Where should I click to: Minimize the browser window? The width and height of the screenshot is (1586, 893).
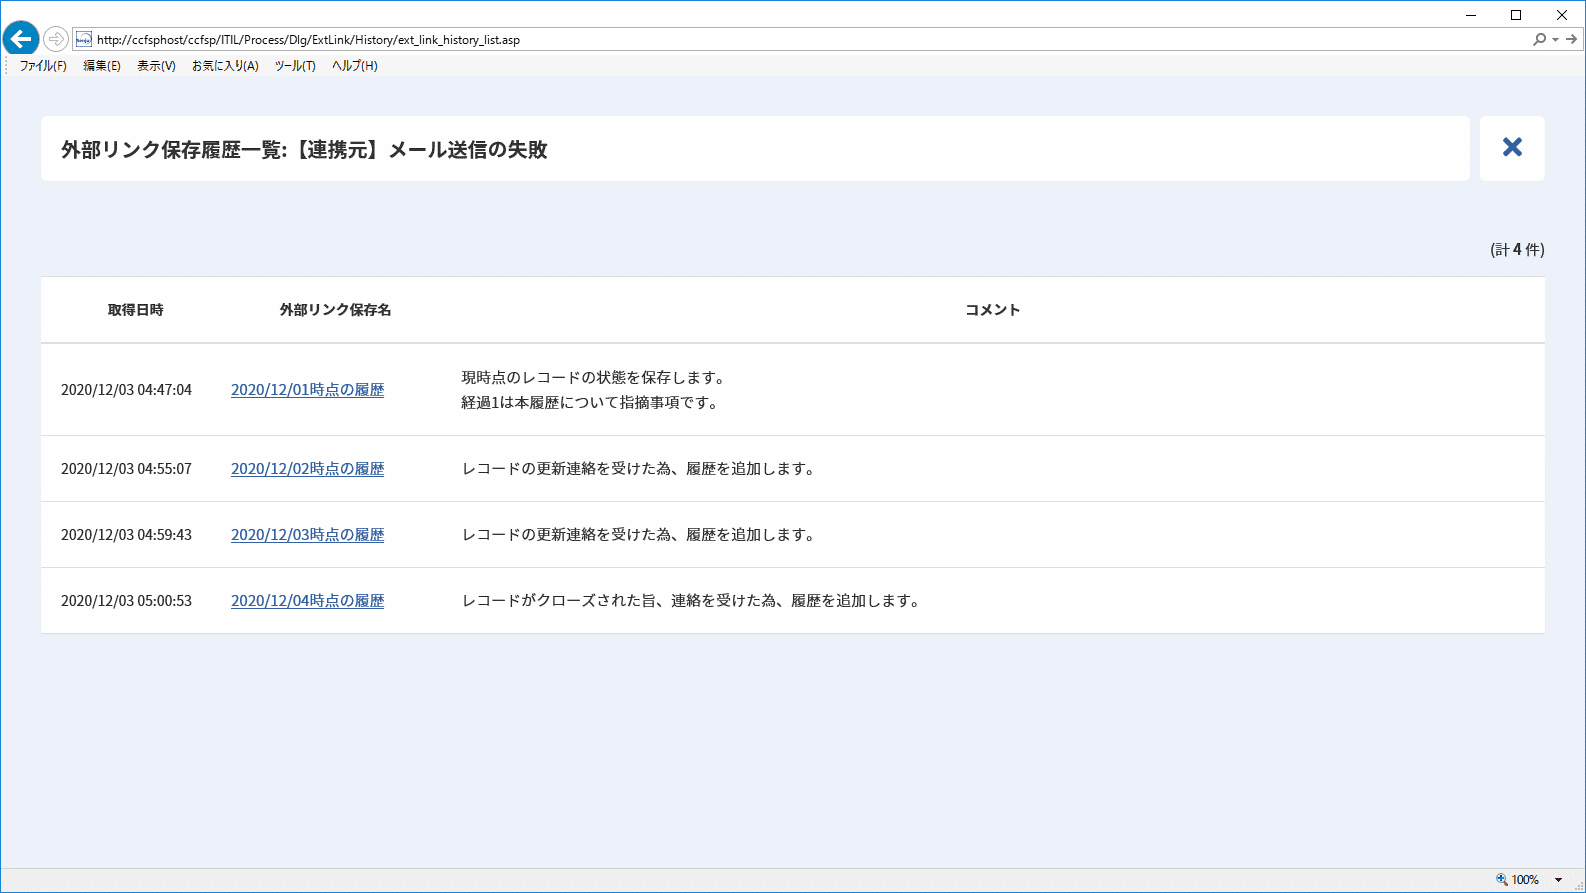[x=1471, y=15]
